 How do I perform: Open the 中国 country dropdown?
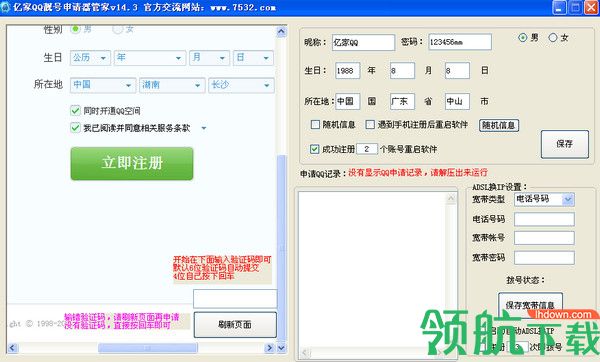tap(103, 85)
